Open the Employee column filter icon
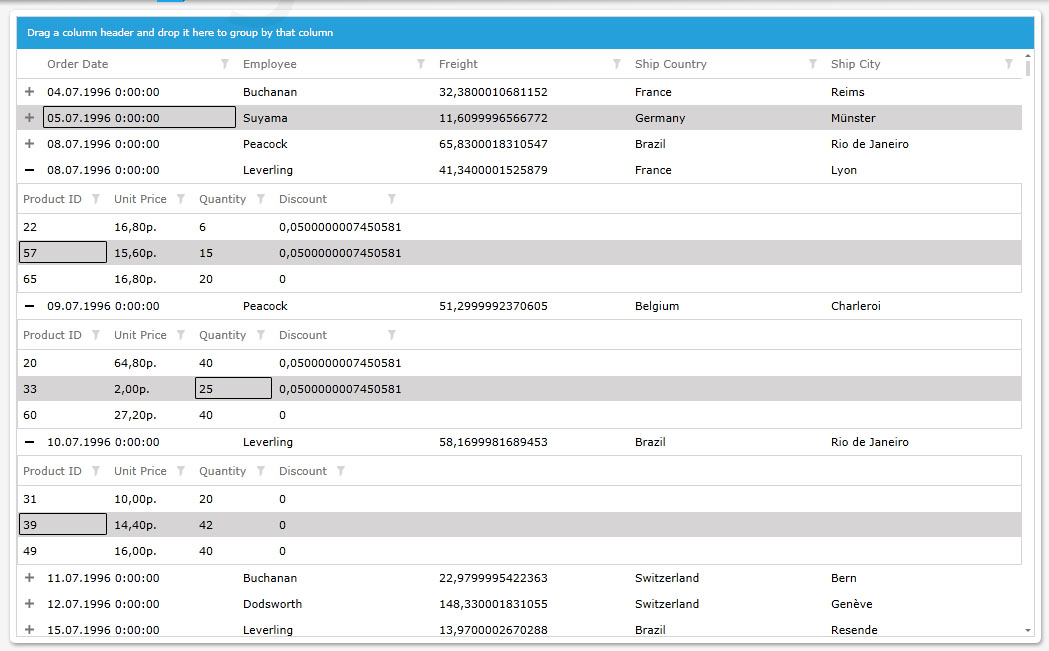Screen dimensions: 1049x651 (421, 64)
